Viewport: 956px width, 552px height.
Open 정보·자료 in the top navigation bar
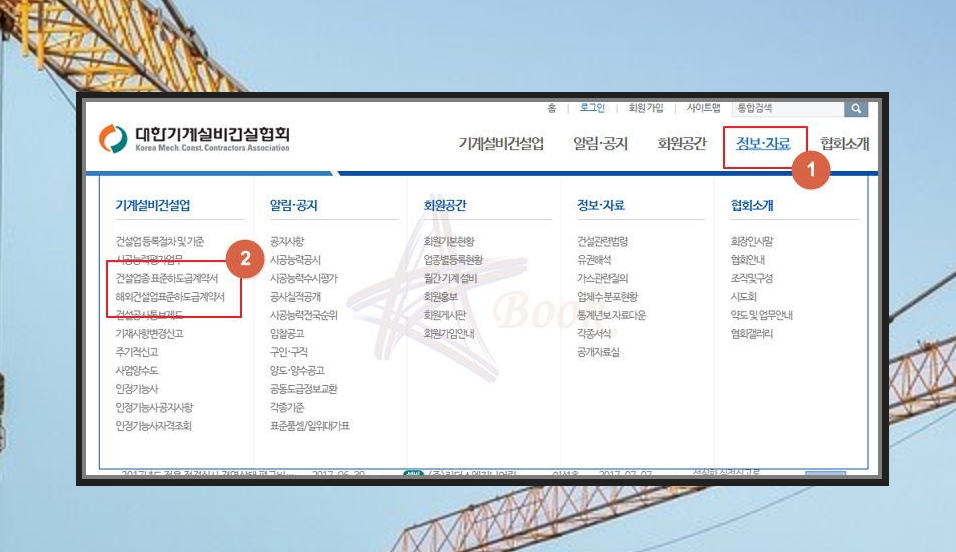click(763, 143)
